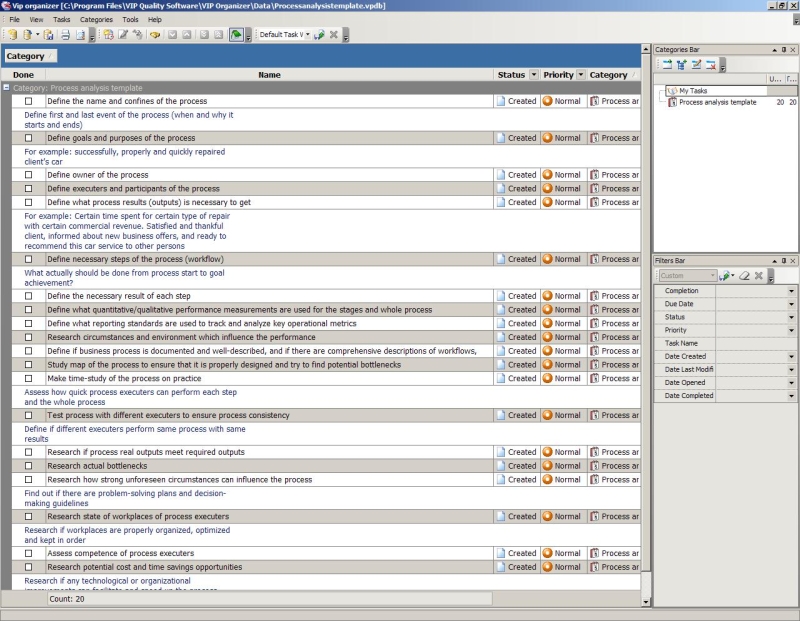Screen dimensions: 800x621
Task: Open Status column filter dropdown arrow
Action: (x=534, y=74)
